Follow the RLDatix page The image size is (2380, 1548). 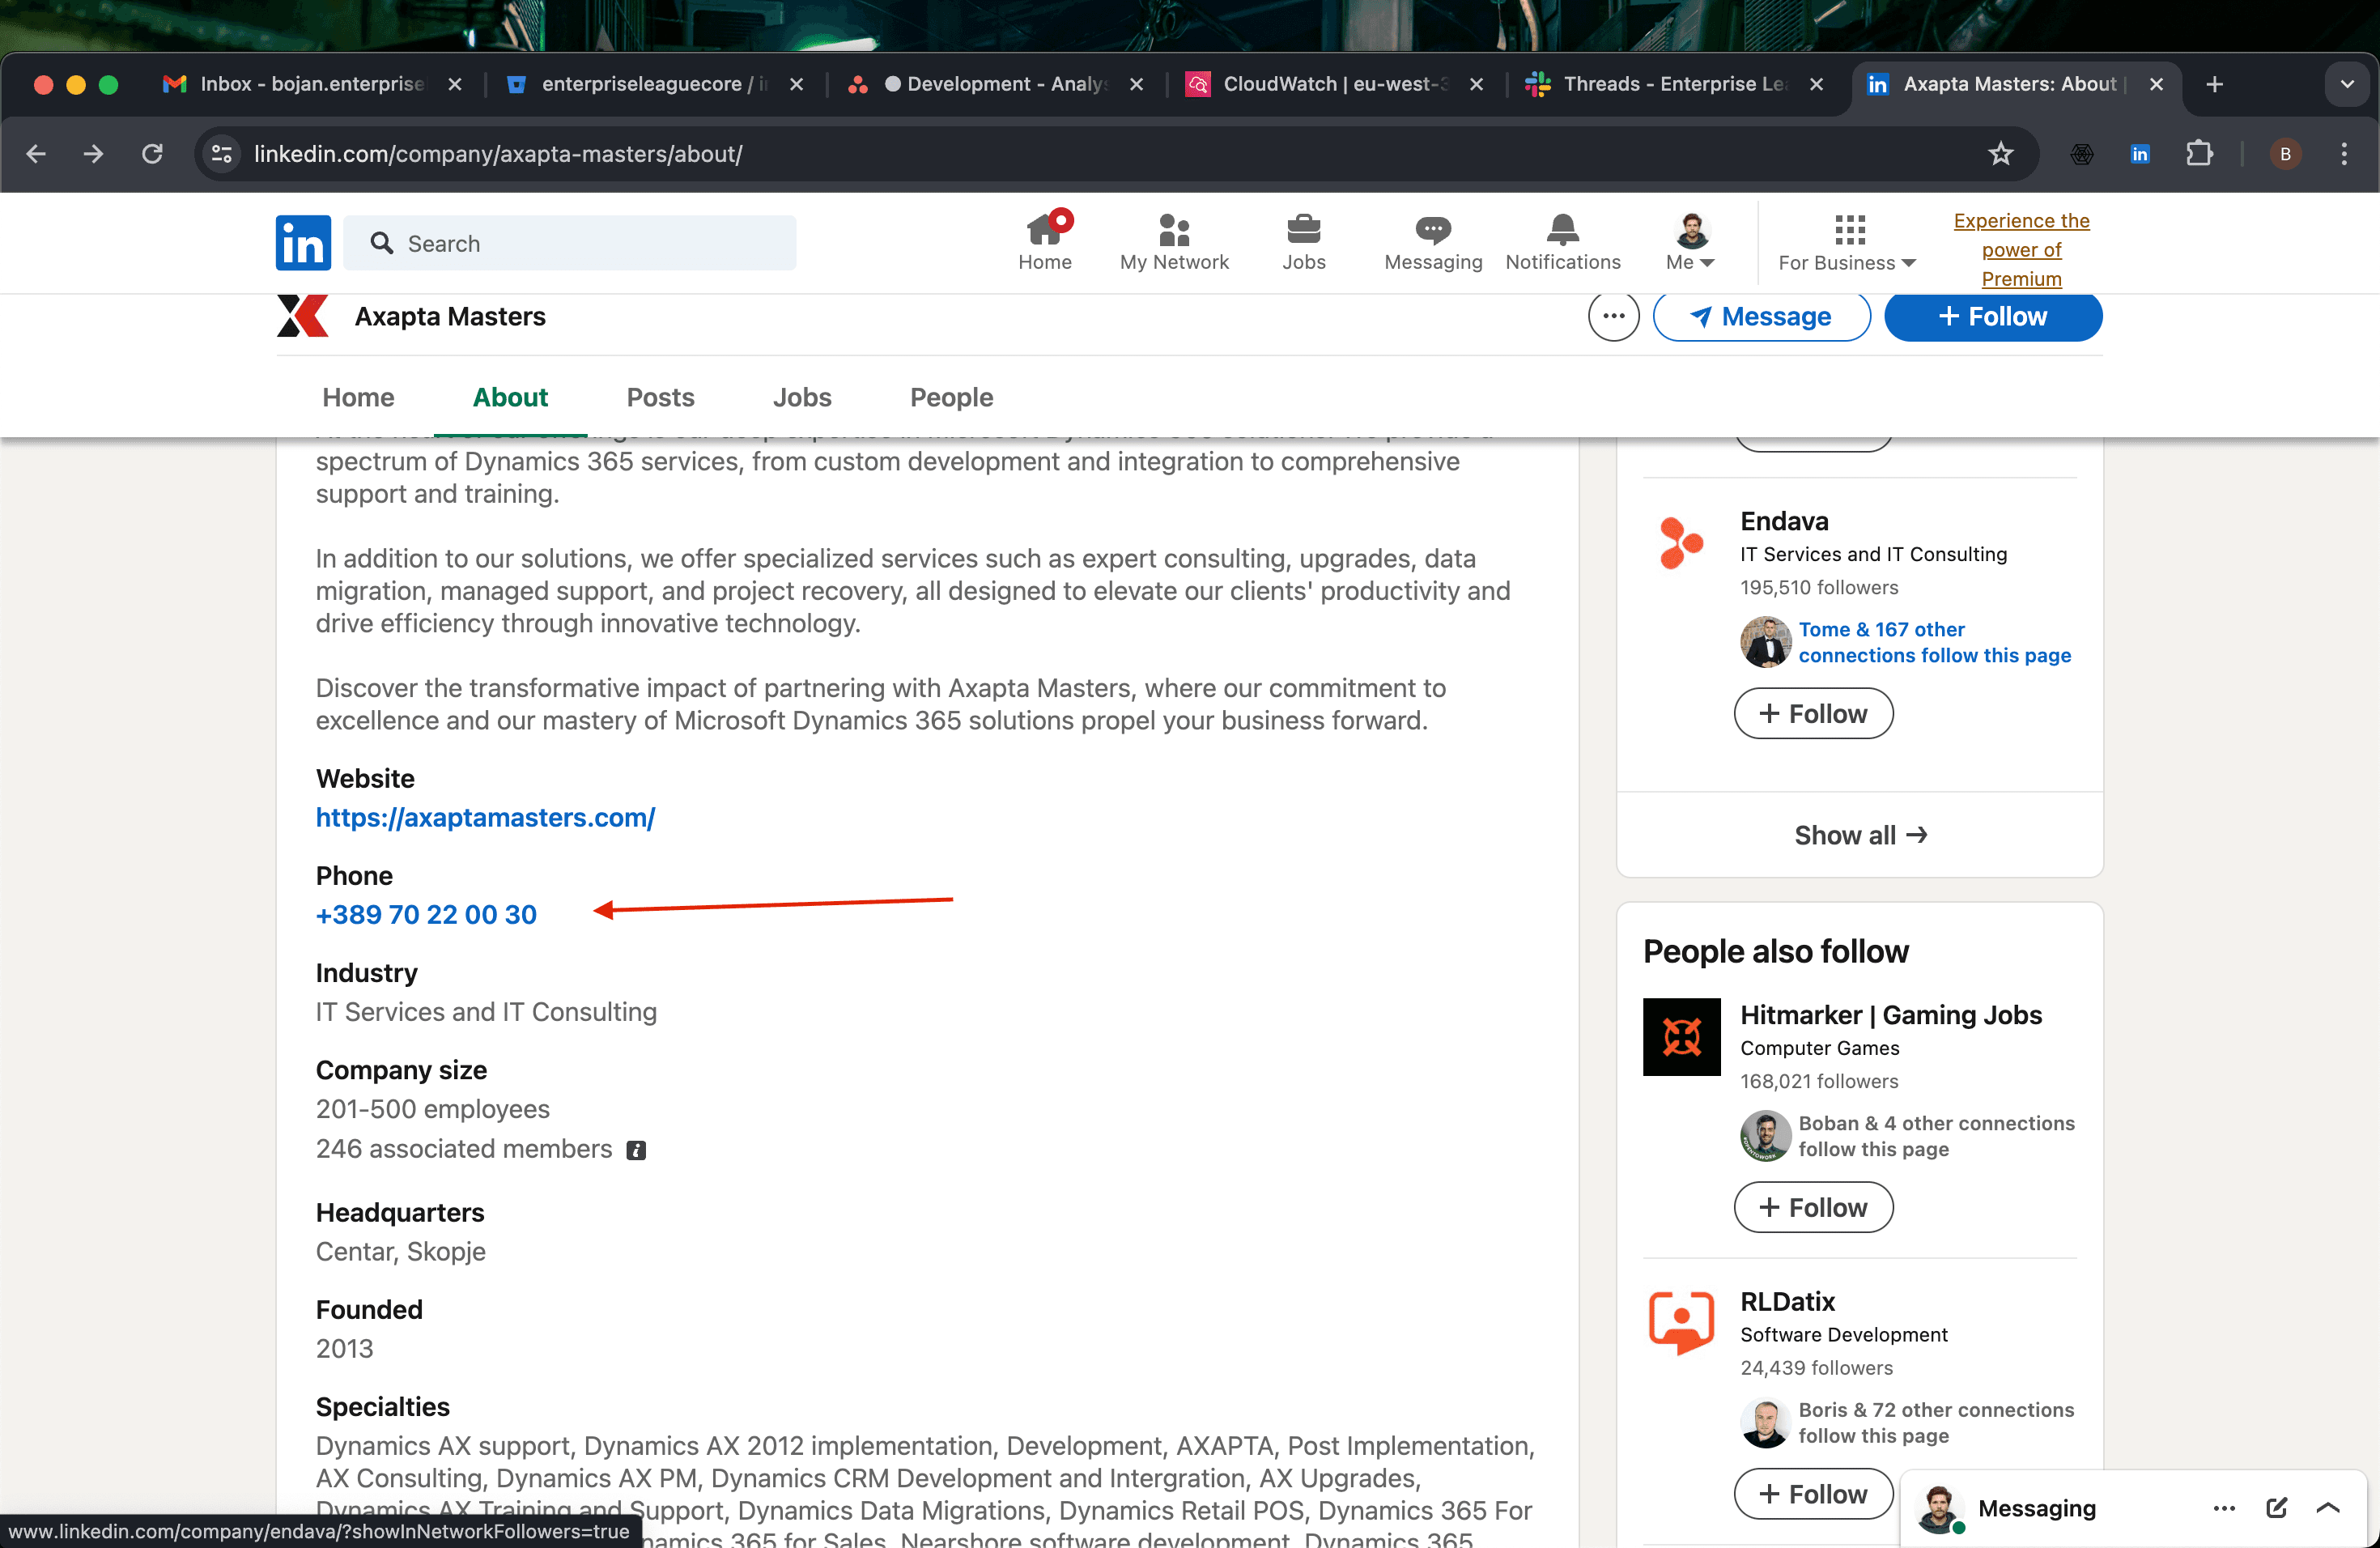(x=1813, y=1493)
